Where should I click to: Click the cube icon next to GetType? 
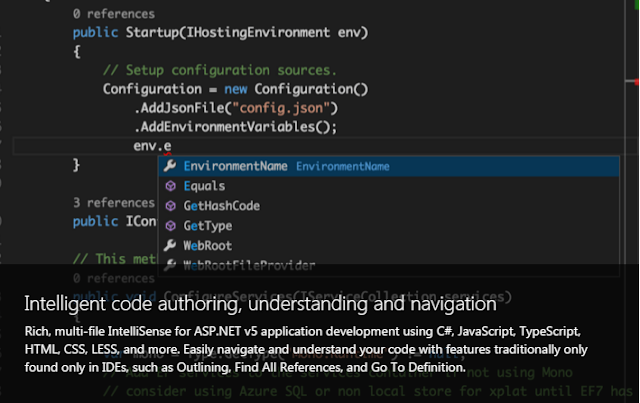[171, 226]
